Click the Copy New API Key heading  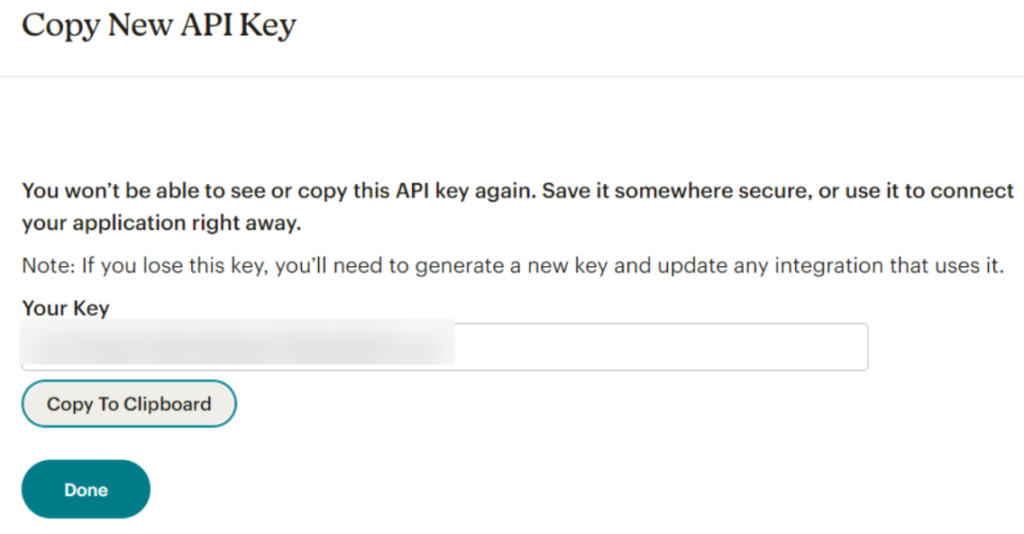click(158, 25)
